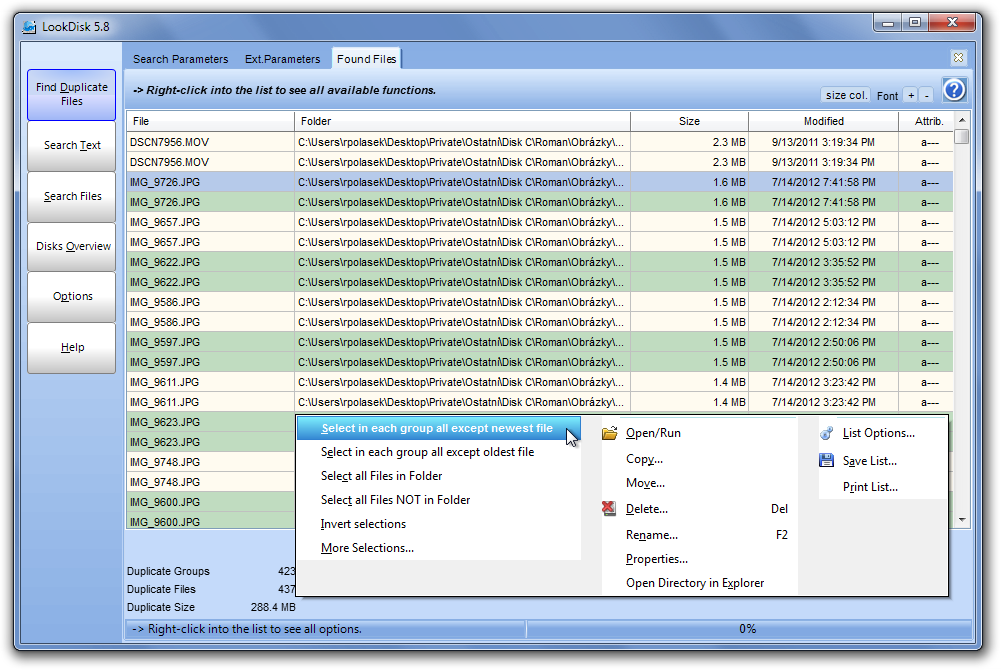This screenshot has height=670, width=1001.
Task: Select the first IMG_9600.JPG row
Action: tap(211, 502)
